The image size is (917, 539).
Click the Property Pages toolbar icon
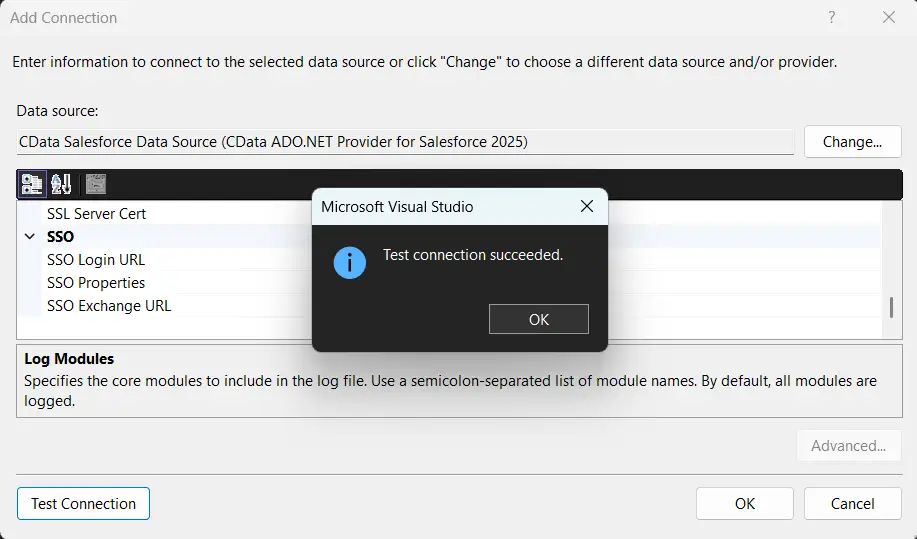[x=95, y=184]
